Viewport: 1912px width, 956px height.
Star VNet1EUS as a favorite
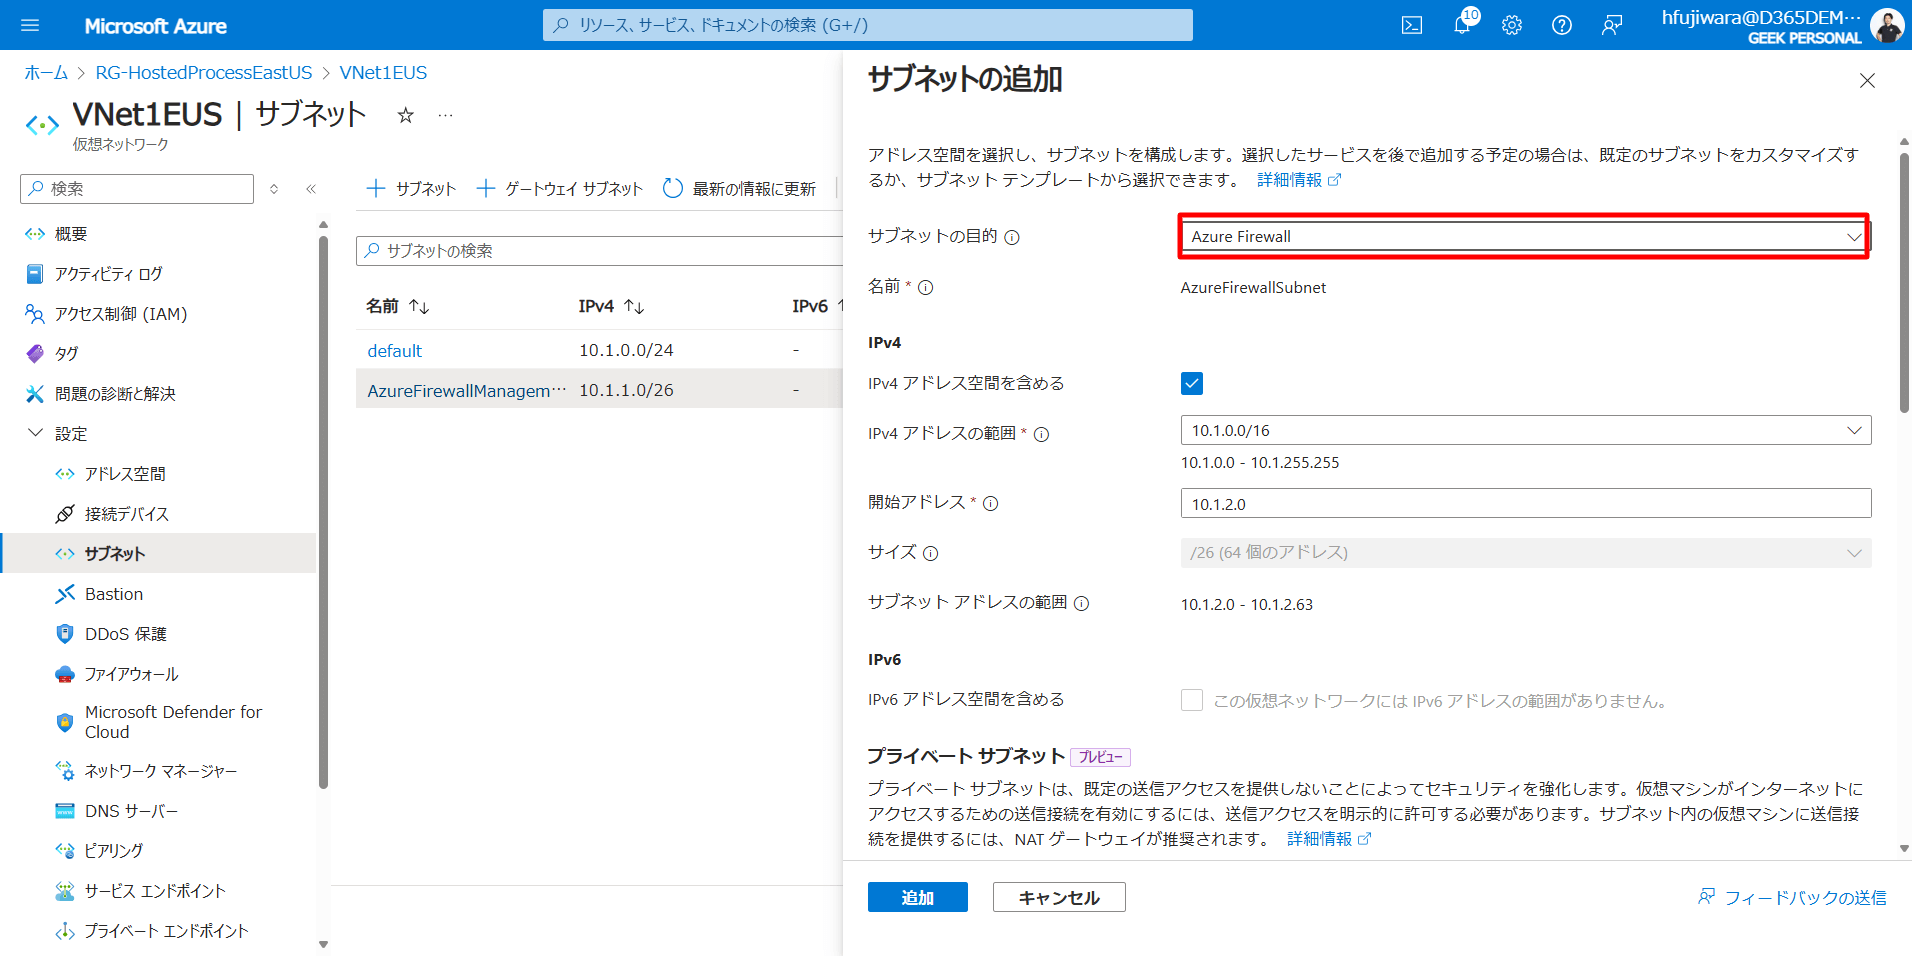point(405,115)
